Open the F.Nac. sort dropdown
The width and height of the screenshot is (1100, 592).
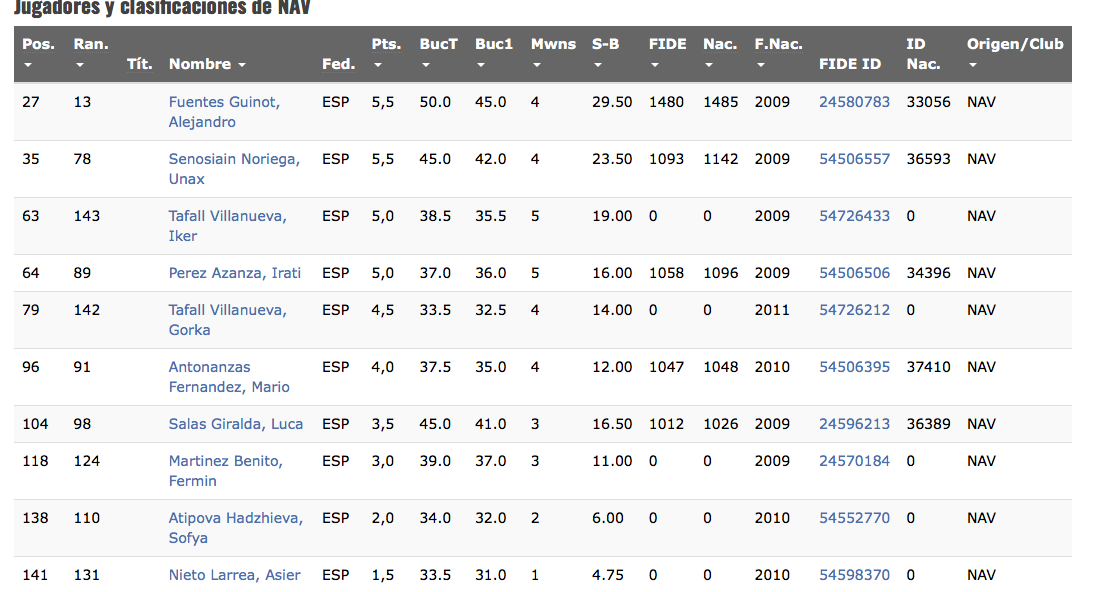[x=762, y=65]
